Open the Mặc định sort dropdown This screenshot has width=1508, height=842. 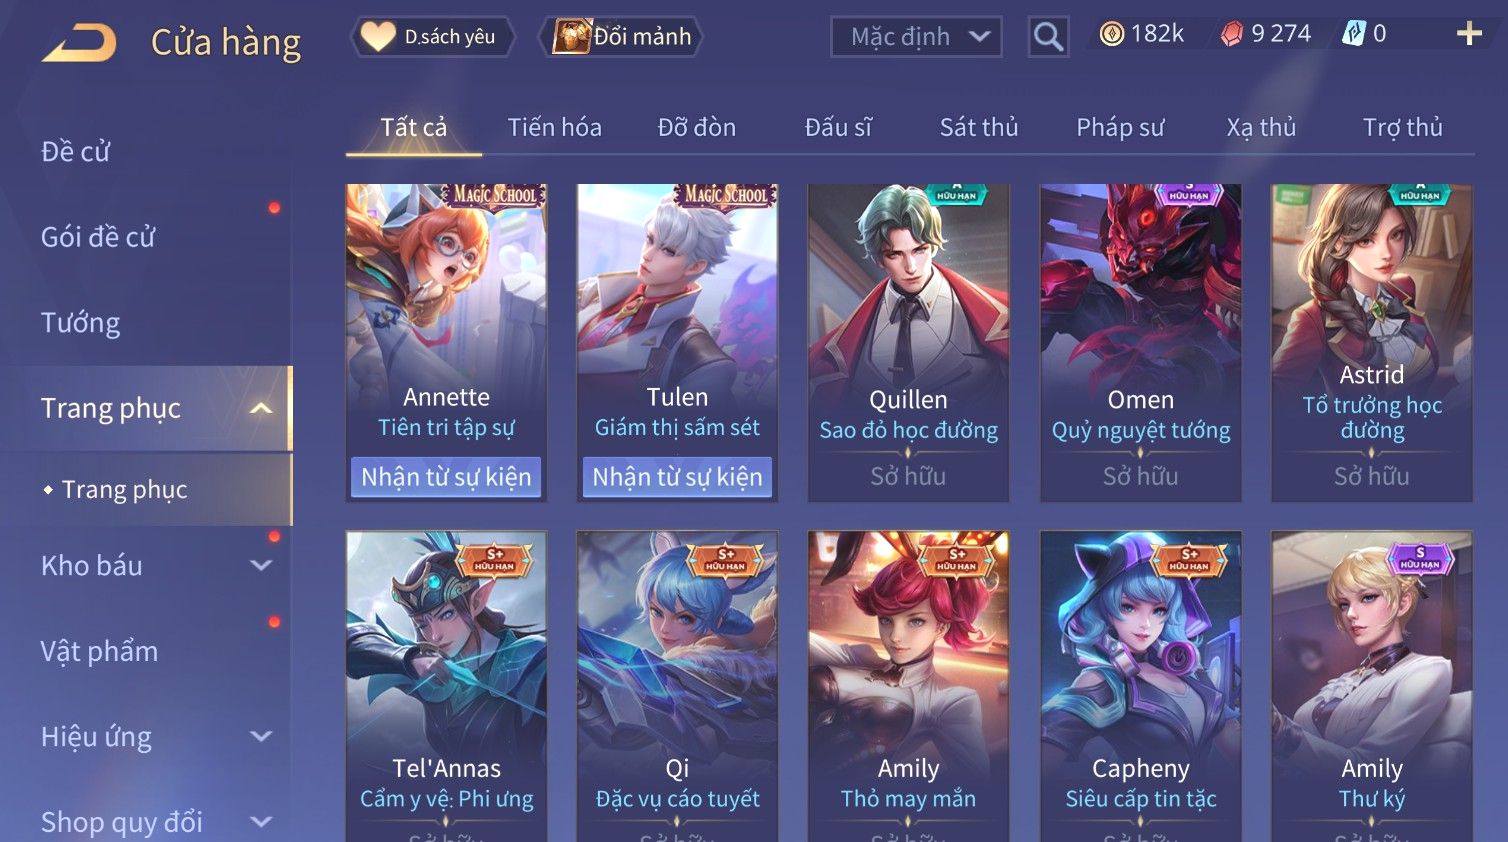(916, 37)
